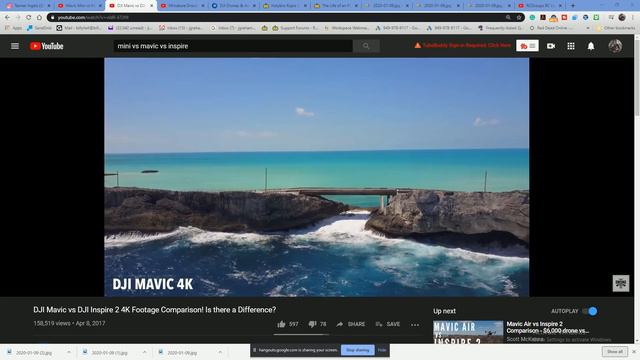Click the browser back arrow

pyautogui.click(x=7, y=18)
